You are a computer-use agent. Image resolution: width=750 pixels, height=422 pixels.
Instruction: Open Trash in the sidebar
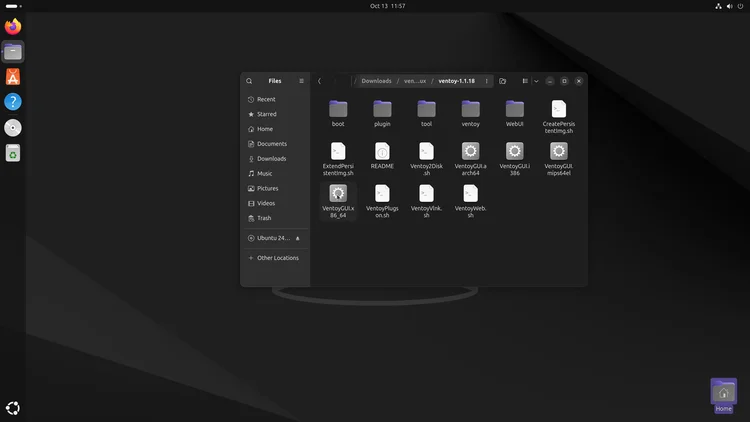[275, 218]
